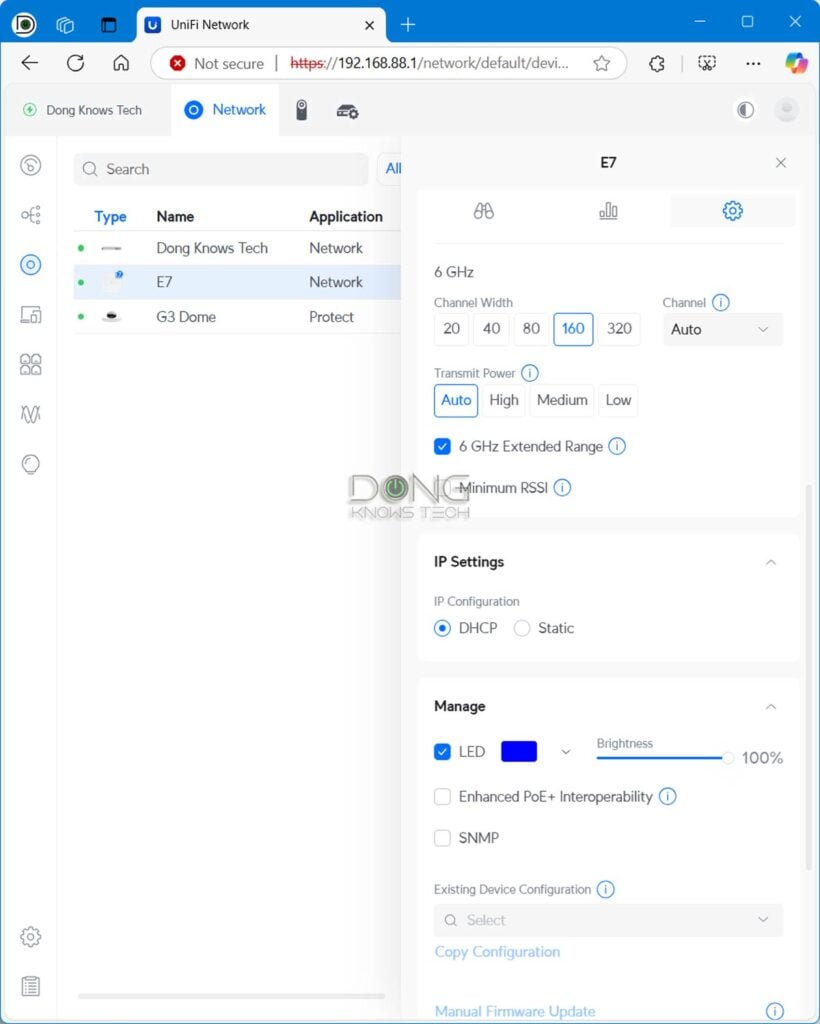Click the Protect camera app icon

point(301,110)
